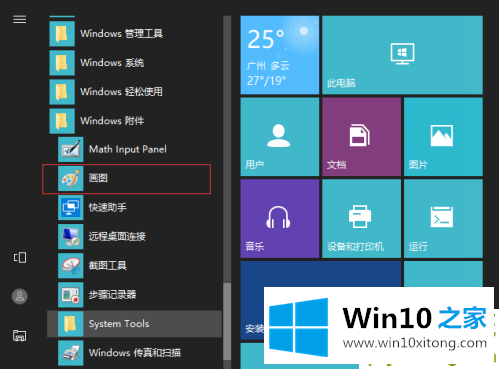The image size is (499, 369).
Task: Open the 设备和打印机 tile
Action: [x=361, y=218]
